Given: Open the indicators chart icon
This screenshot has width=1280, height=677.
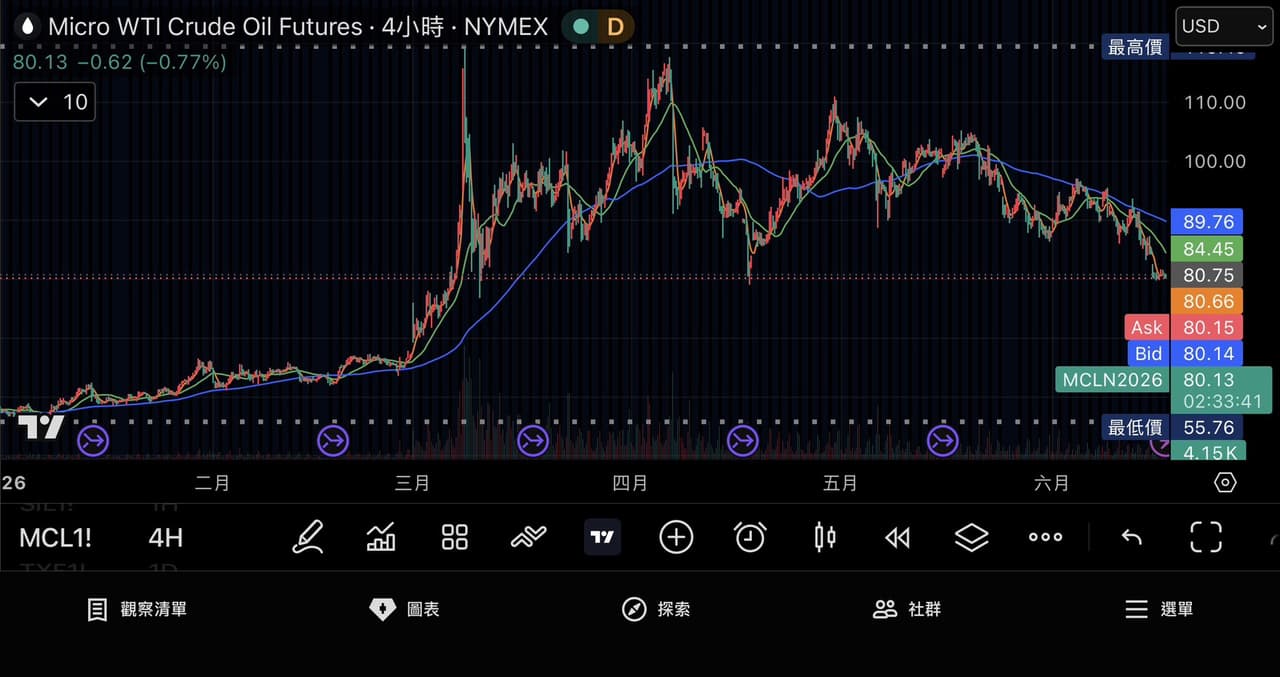Looking at the screenshot, I should 381,537.
